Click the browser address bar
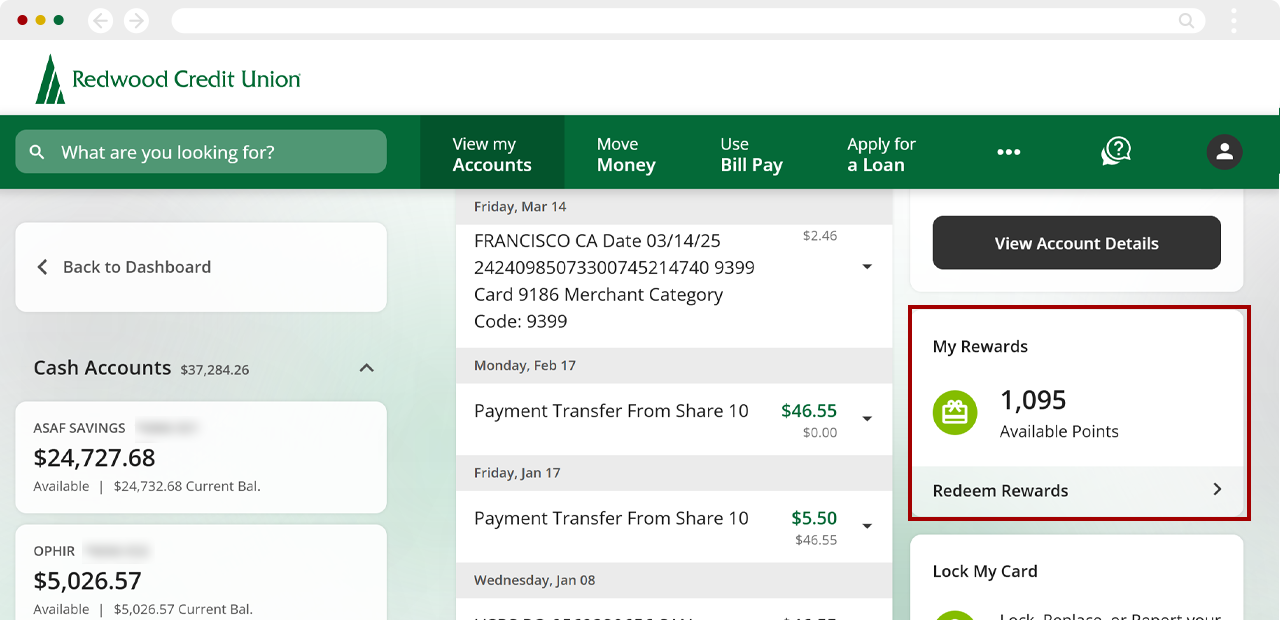Viewport: 1280px width, 620px height. [688, 20]
